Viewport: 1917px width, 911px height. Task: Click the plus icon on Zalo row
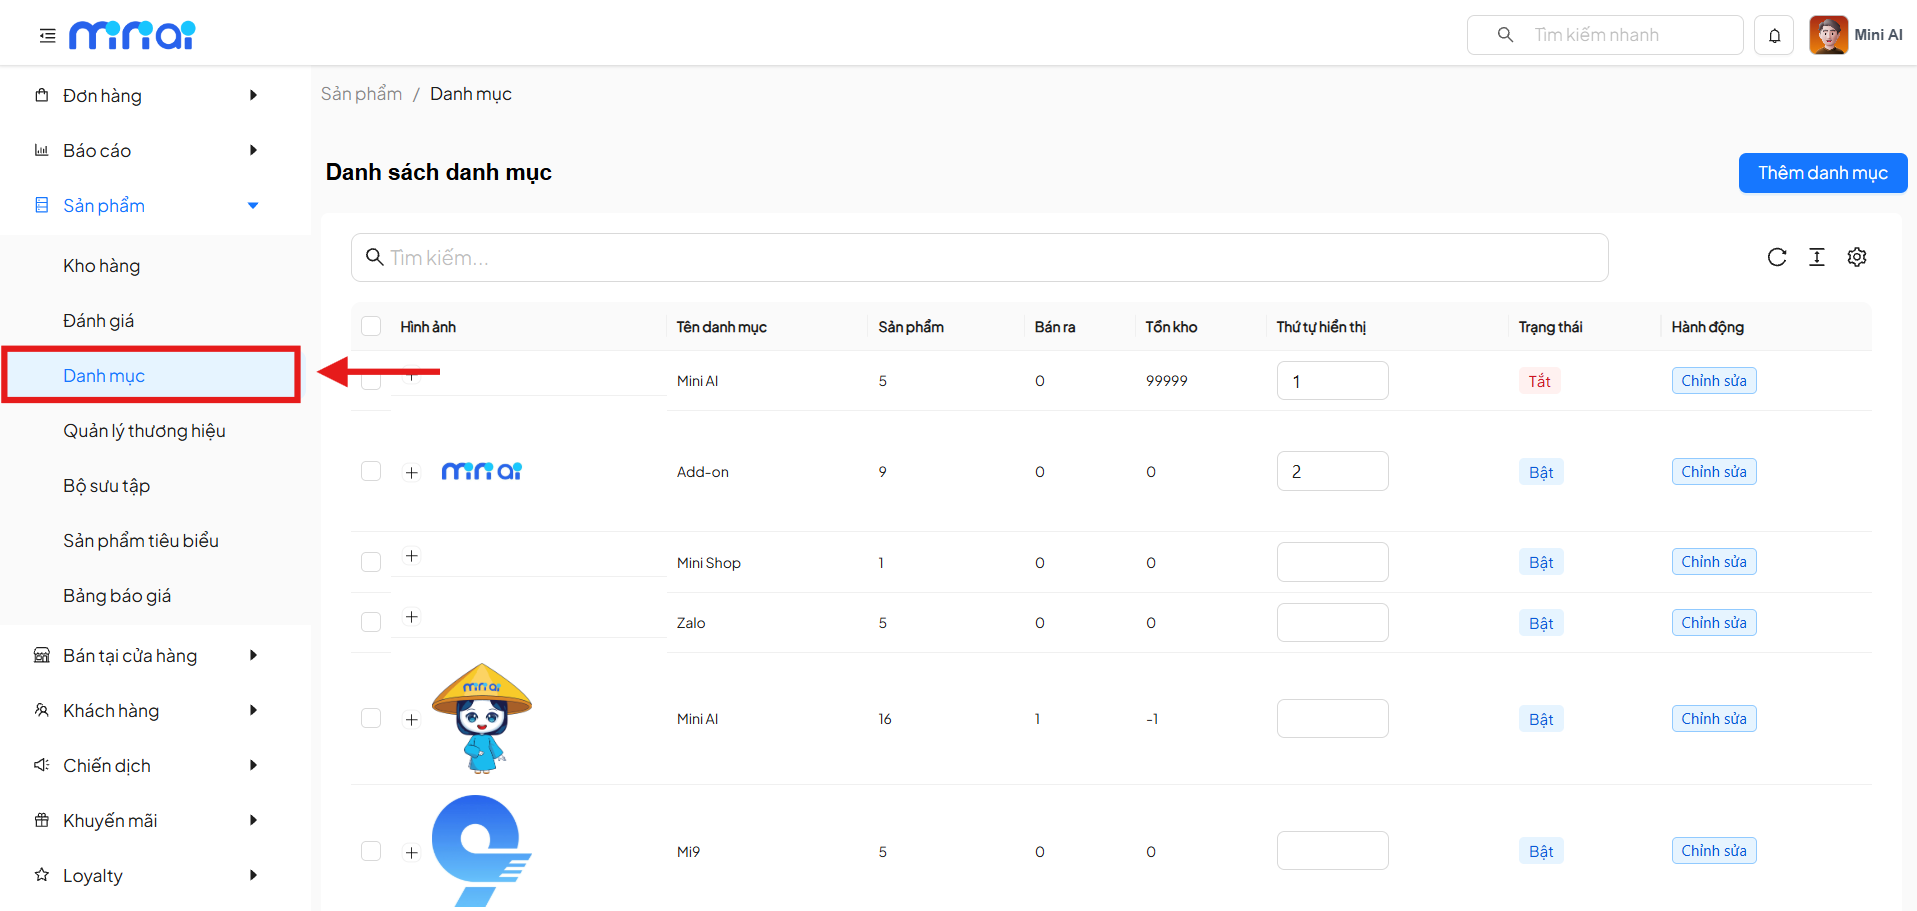[411, 617]
